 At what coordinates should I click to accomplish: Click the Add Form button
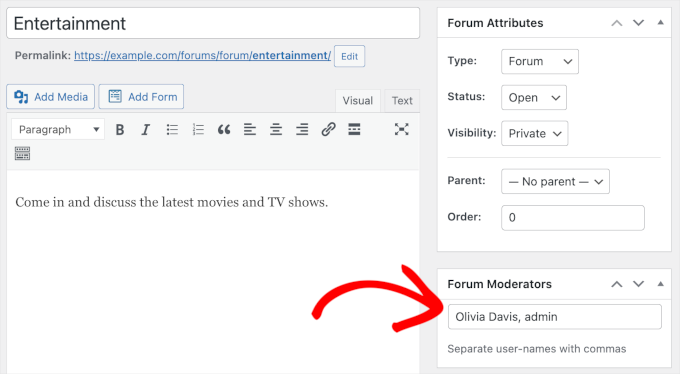point(141,97)
